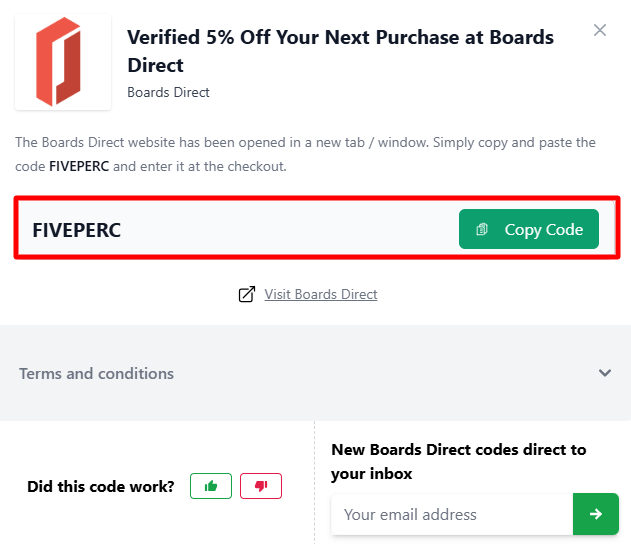Click empty space in the code box
Viewport: 631px width, 544px height.
290,230
